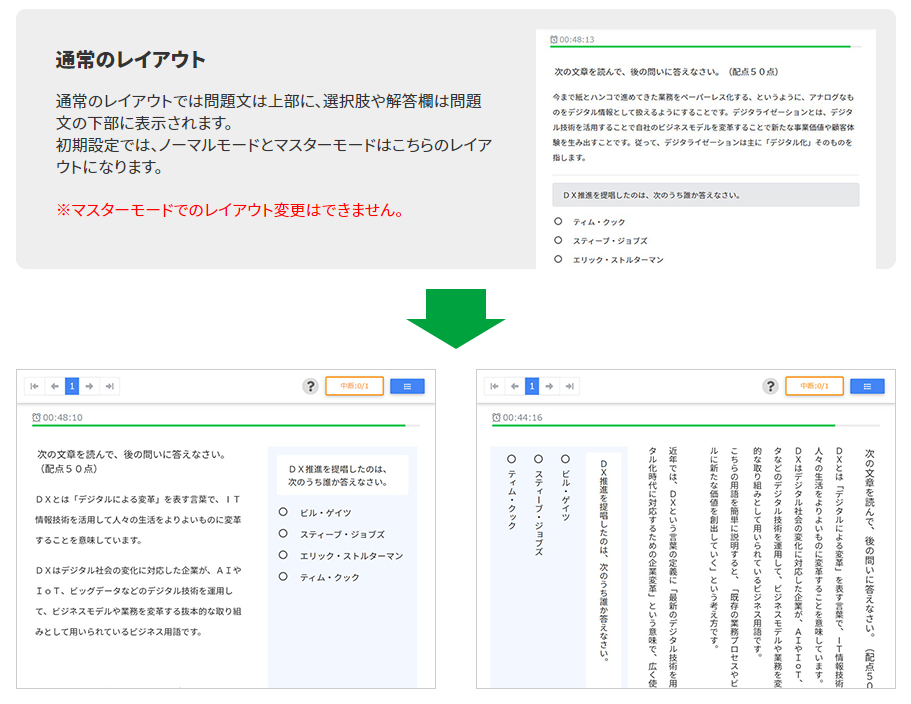Open blue list menu in 00:44:16 panel
The height and width of the screenshot is (704, 911).
(x=867, y=386)
